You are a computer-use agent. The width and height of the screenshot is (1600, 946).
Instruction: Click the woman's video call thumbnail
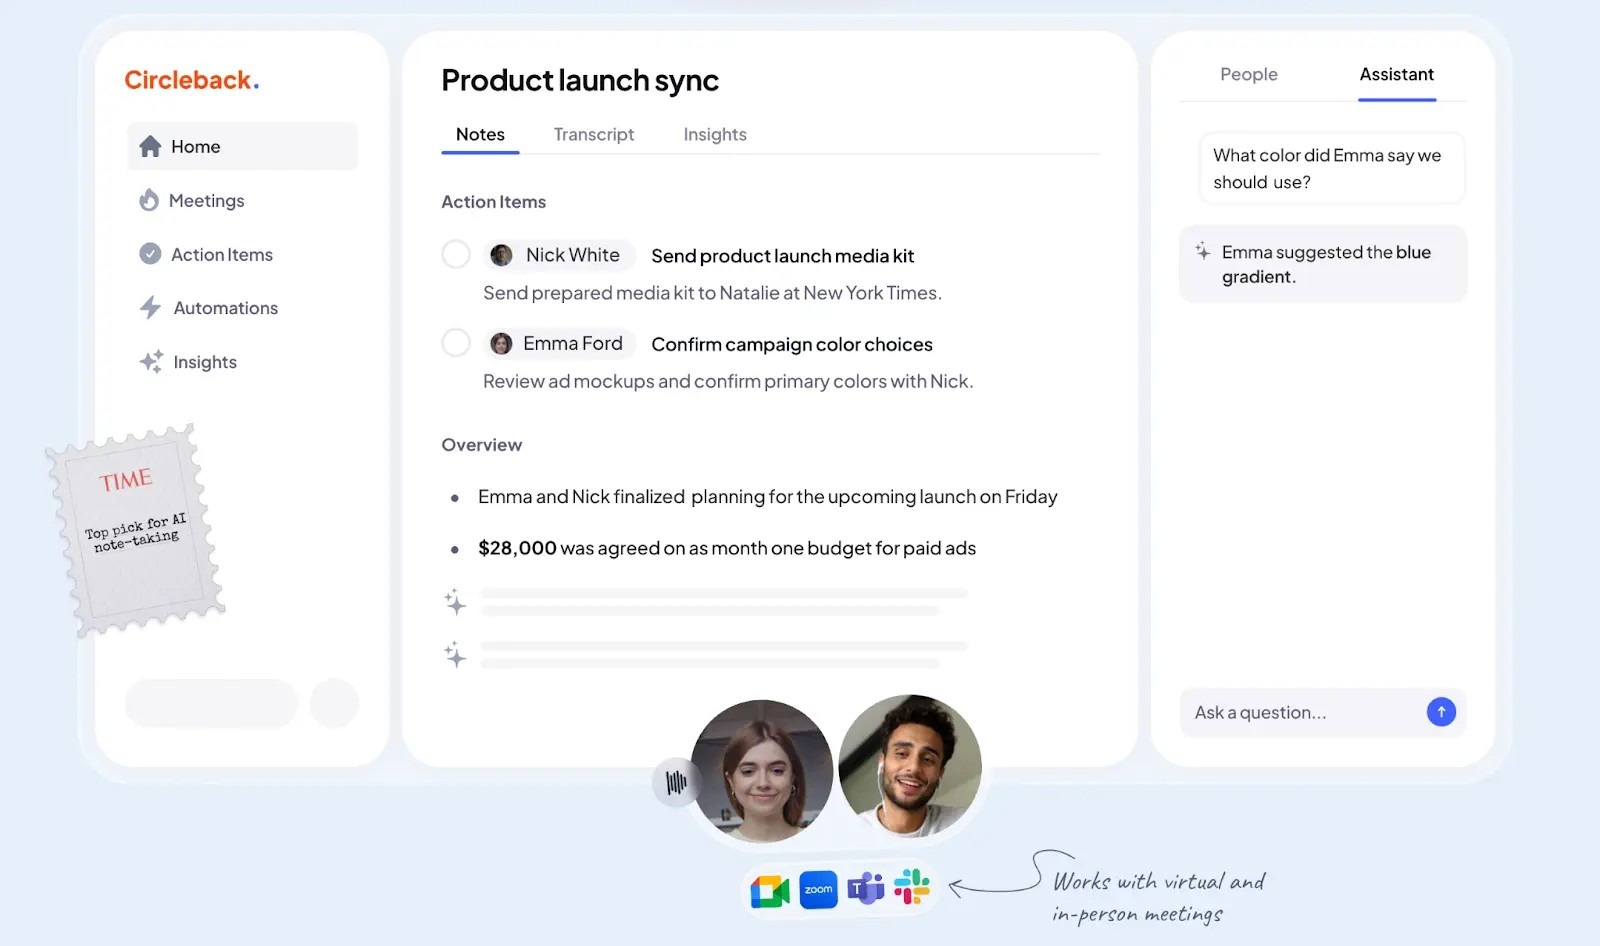click(x=762, y=770)
